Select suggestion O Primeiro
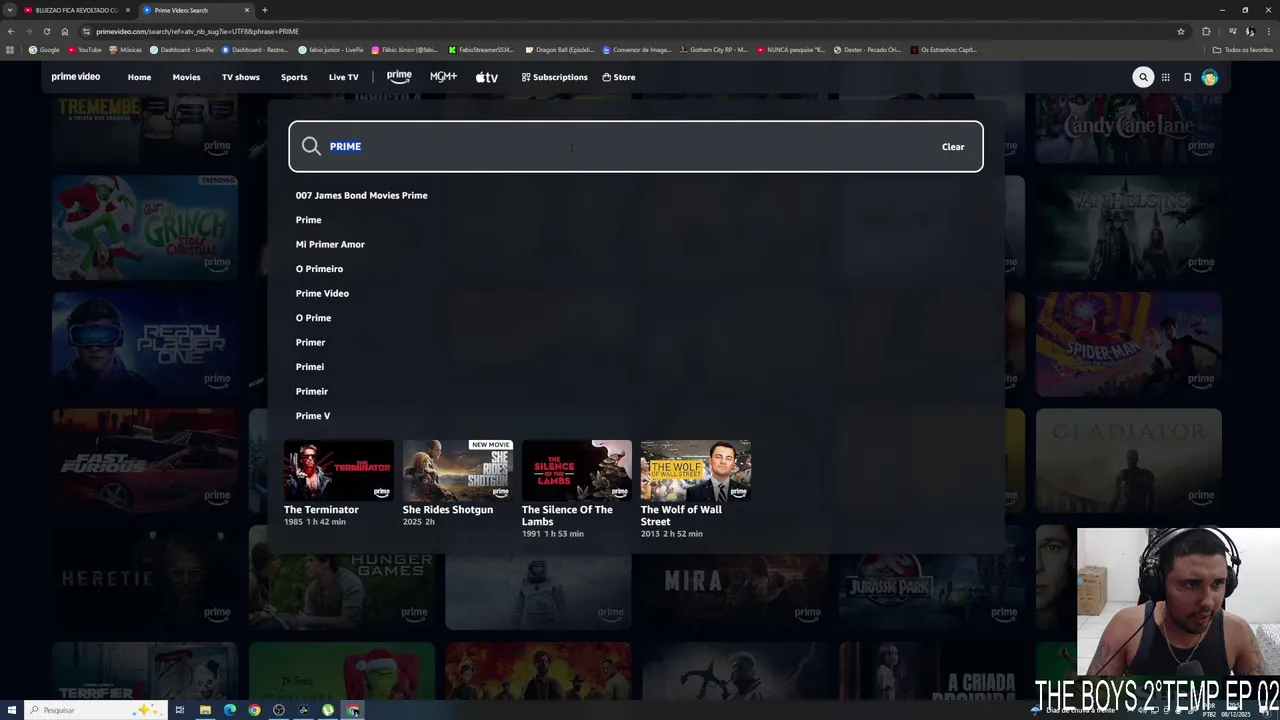Screen dimensions: 1280x720 coord(319,269)
